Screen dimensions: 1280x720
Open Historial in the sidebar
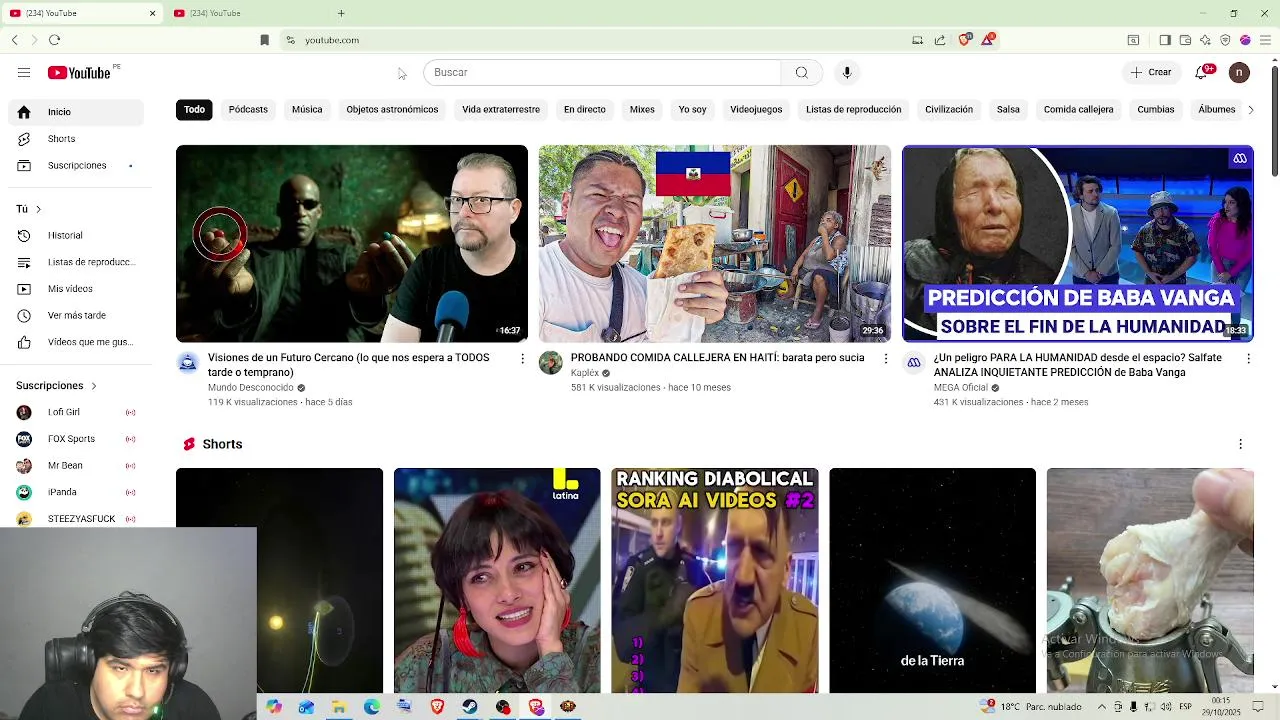coord(76,235)
